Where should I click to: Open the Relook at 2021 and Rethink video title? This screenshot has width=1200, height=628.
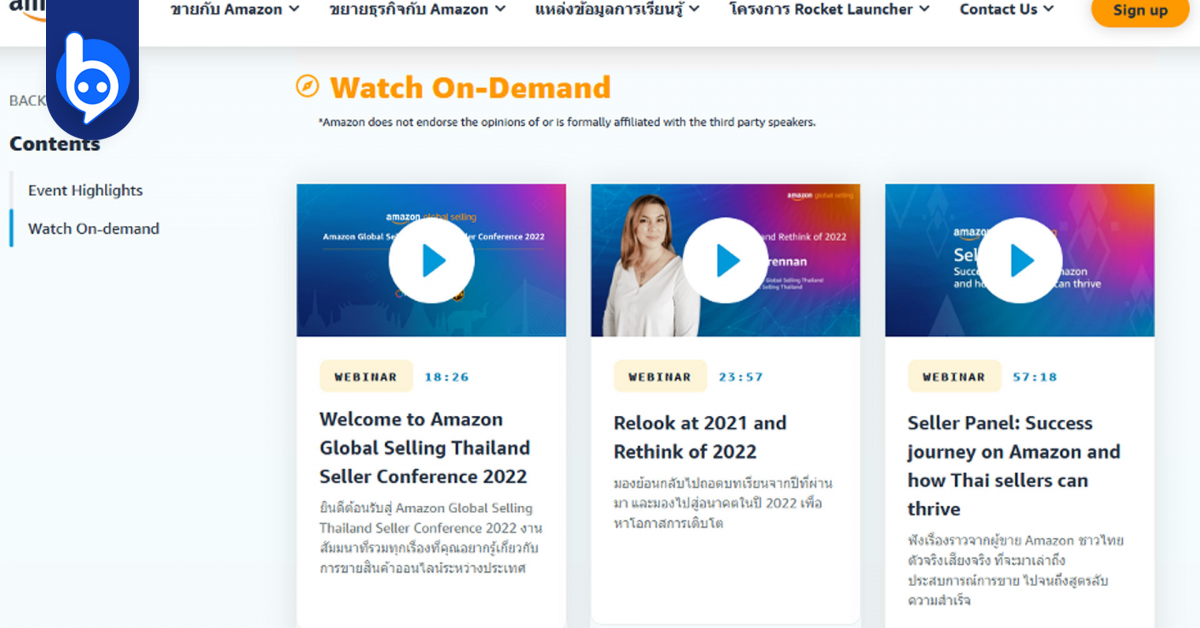pyautogui.click(x=700, y=437)
